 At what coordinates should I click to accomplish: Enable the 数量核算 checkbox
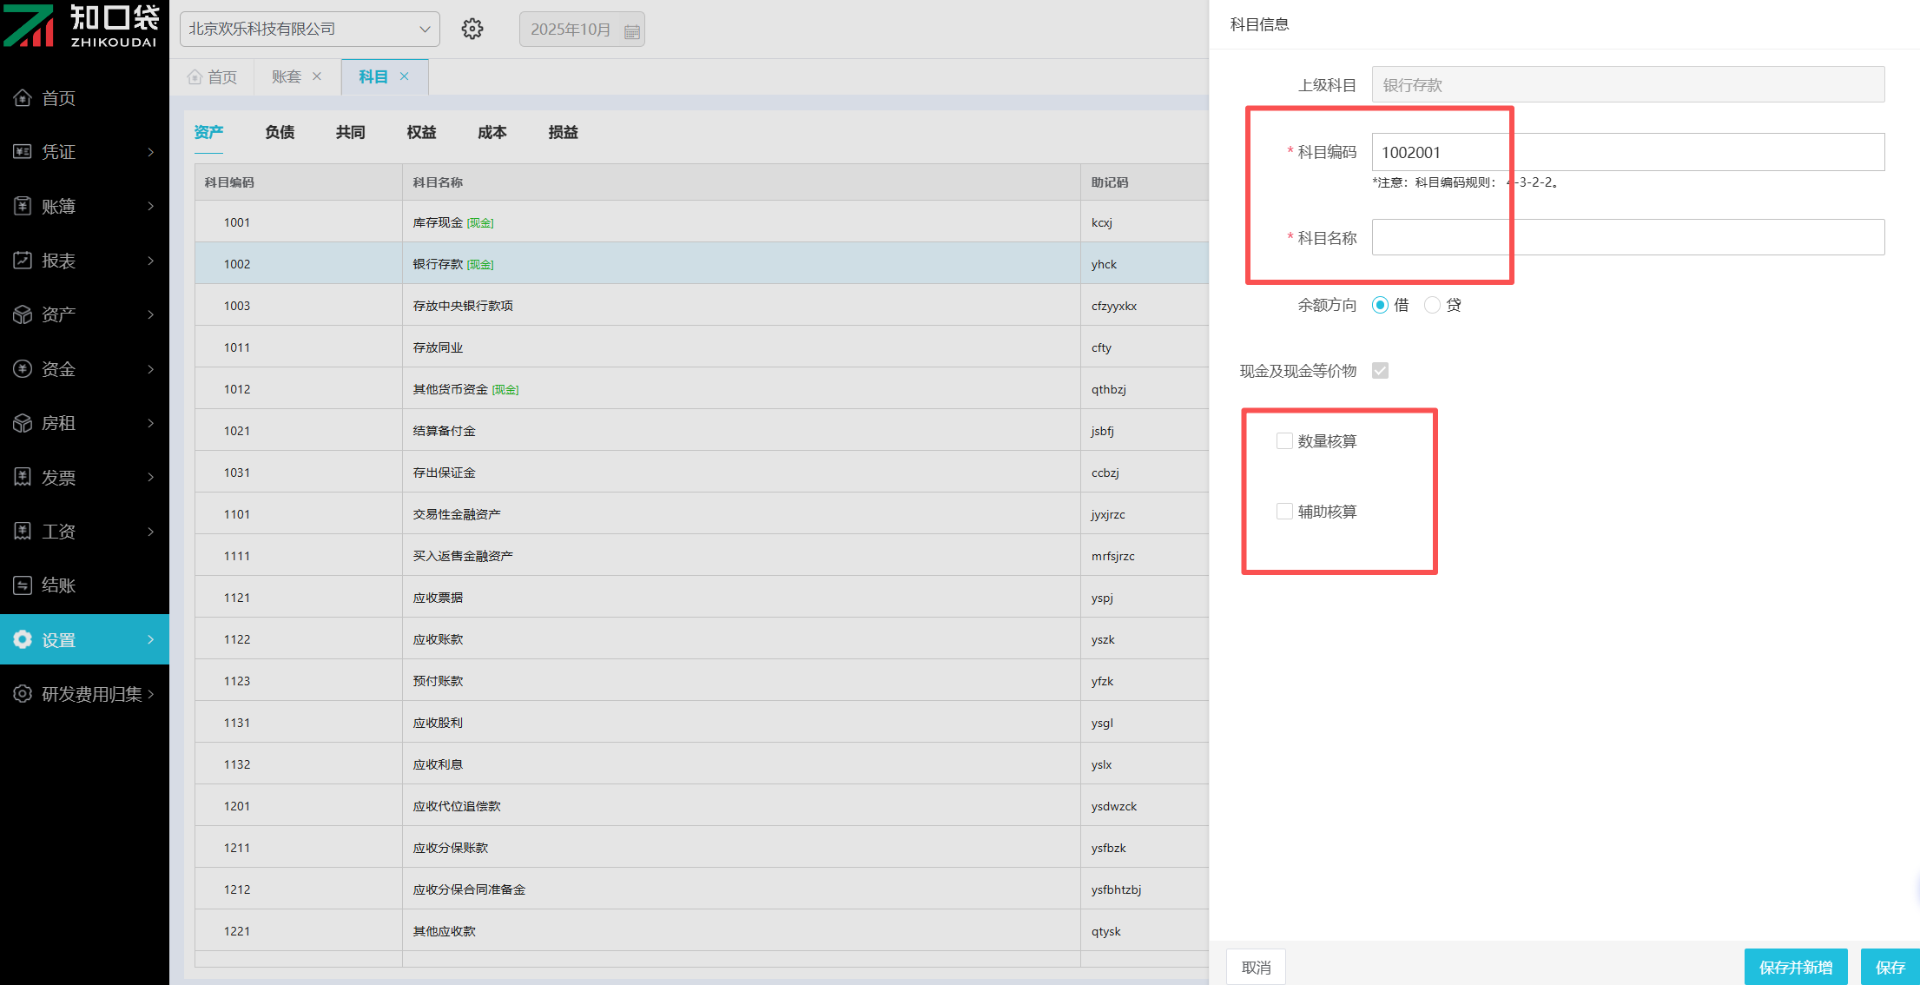coord(1284,441)
